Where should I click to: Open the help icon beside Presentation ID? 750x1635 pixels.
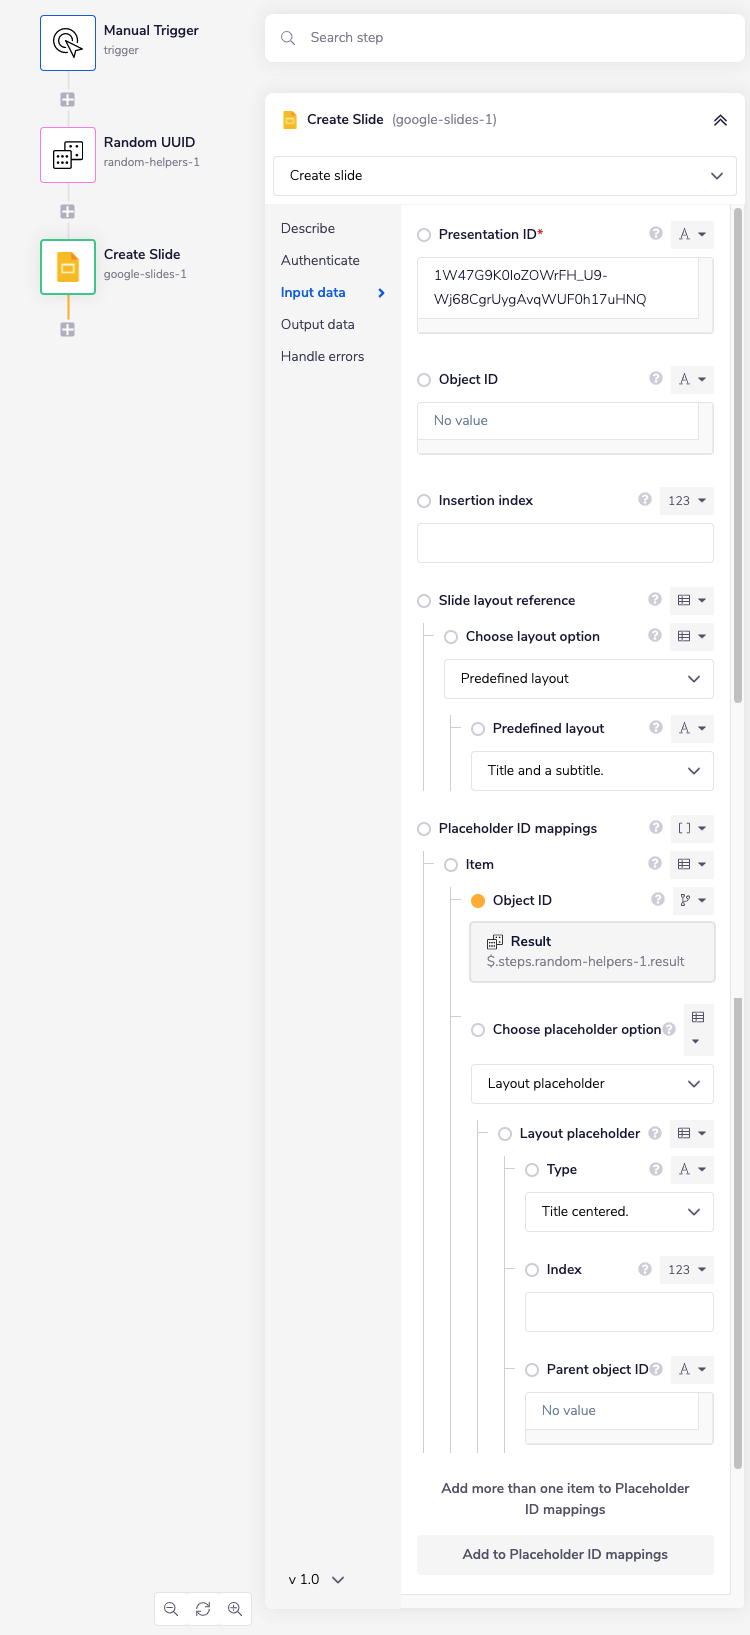click(x=656, y=233)
